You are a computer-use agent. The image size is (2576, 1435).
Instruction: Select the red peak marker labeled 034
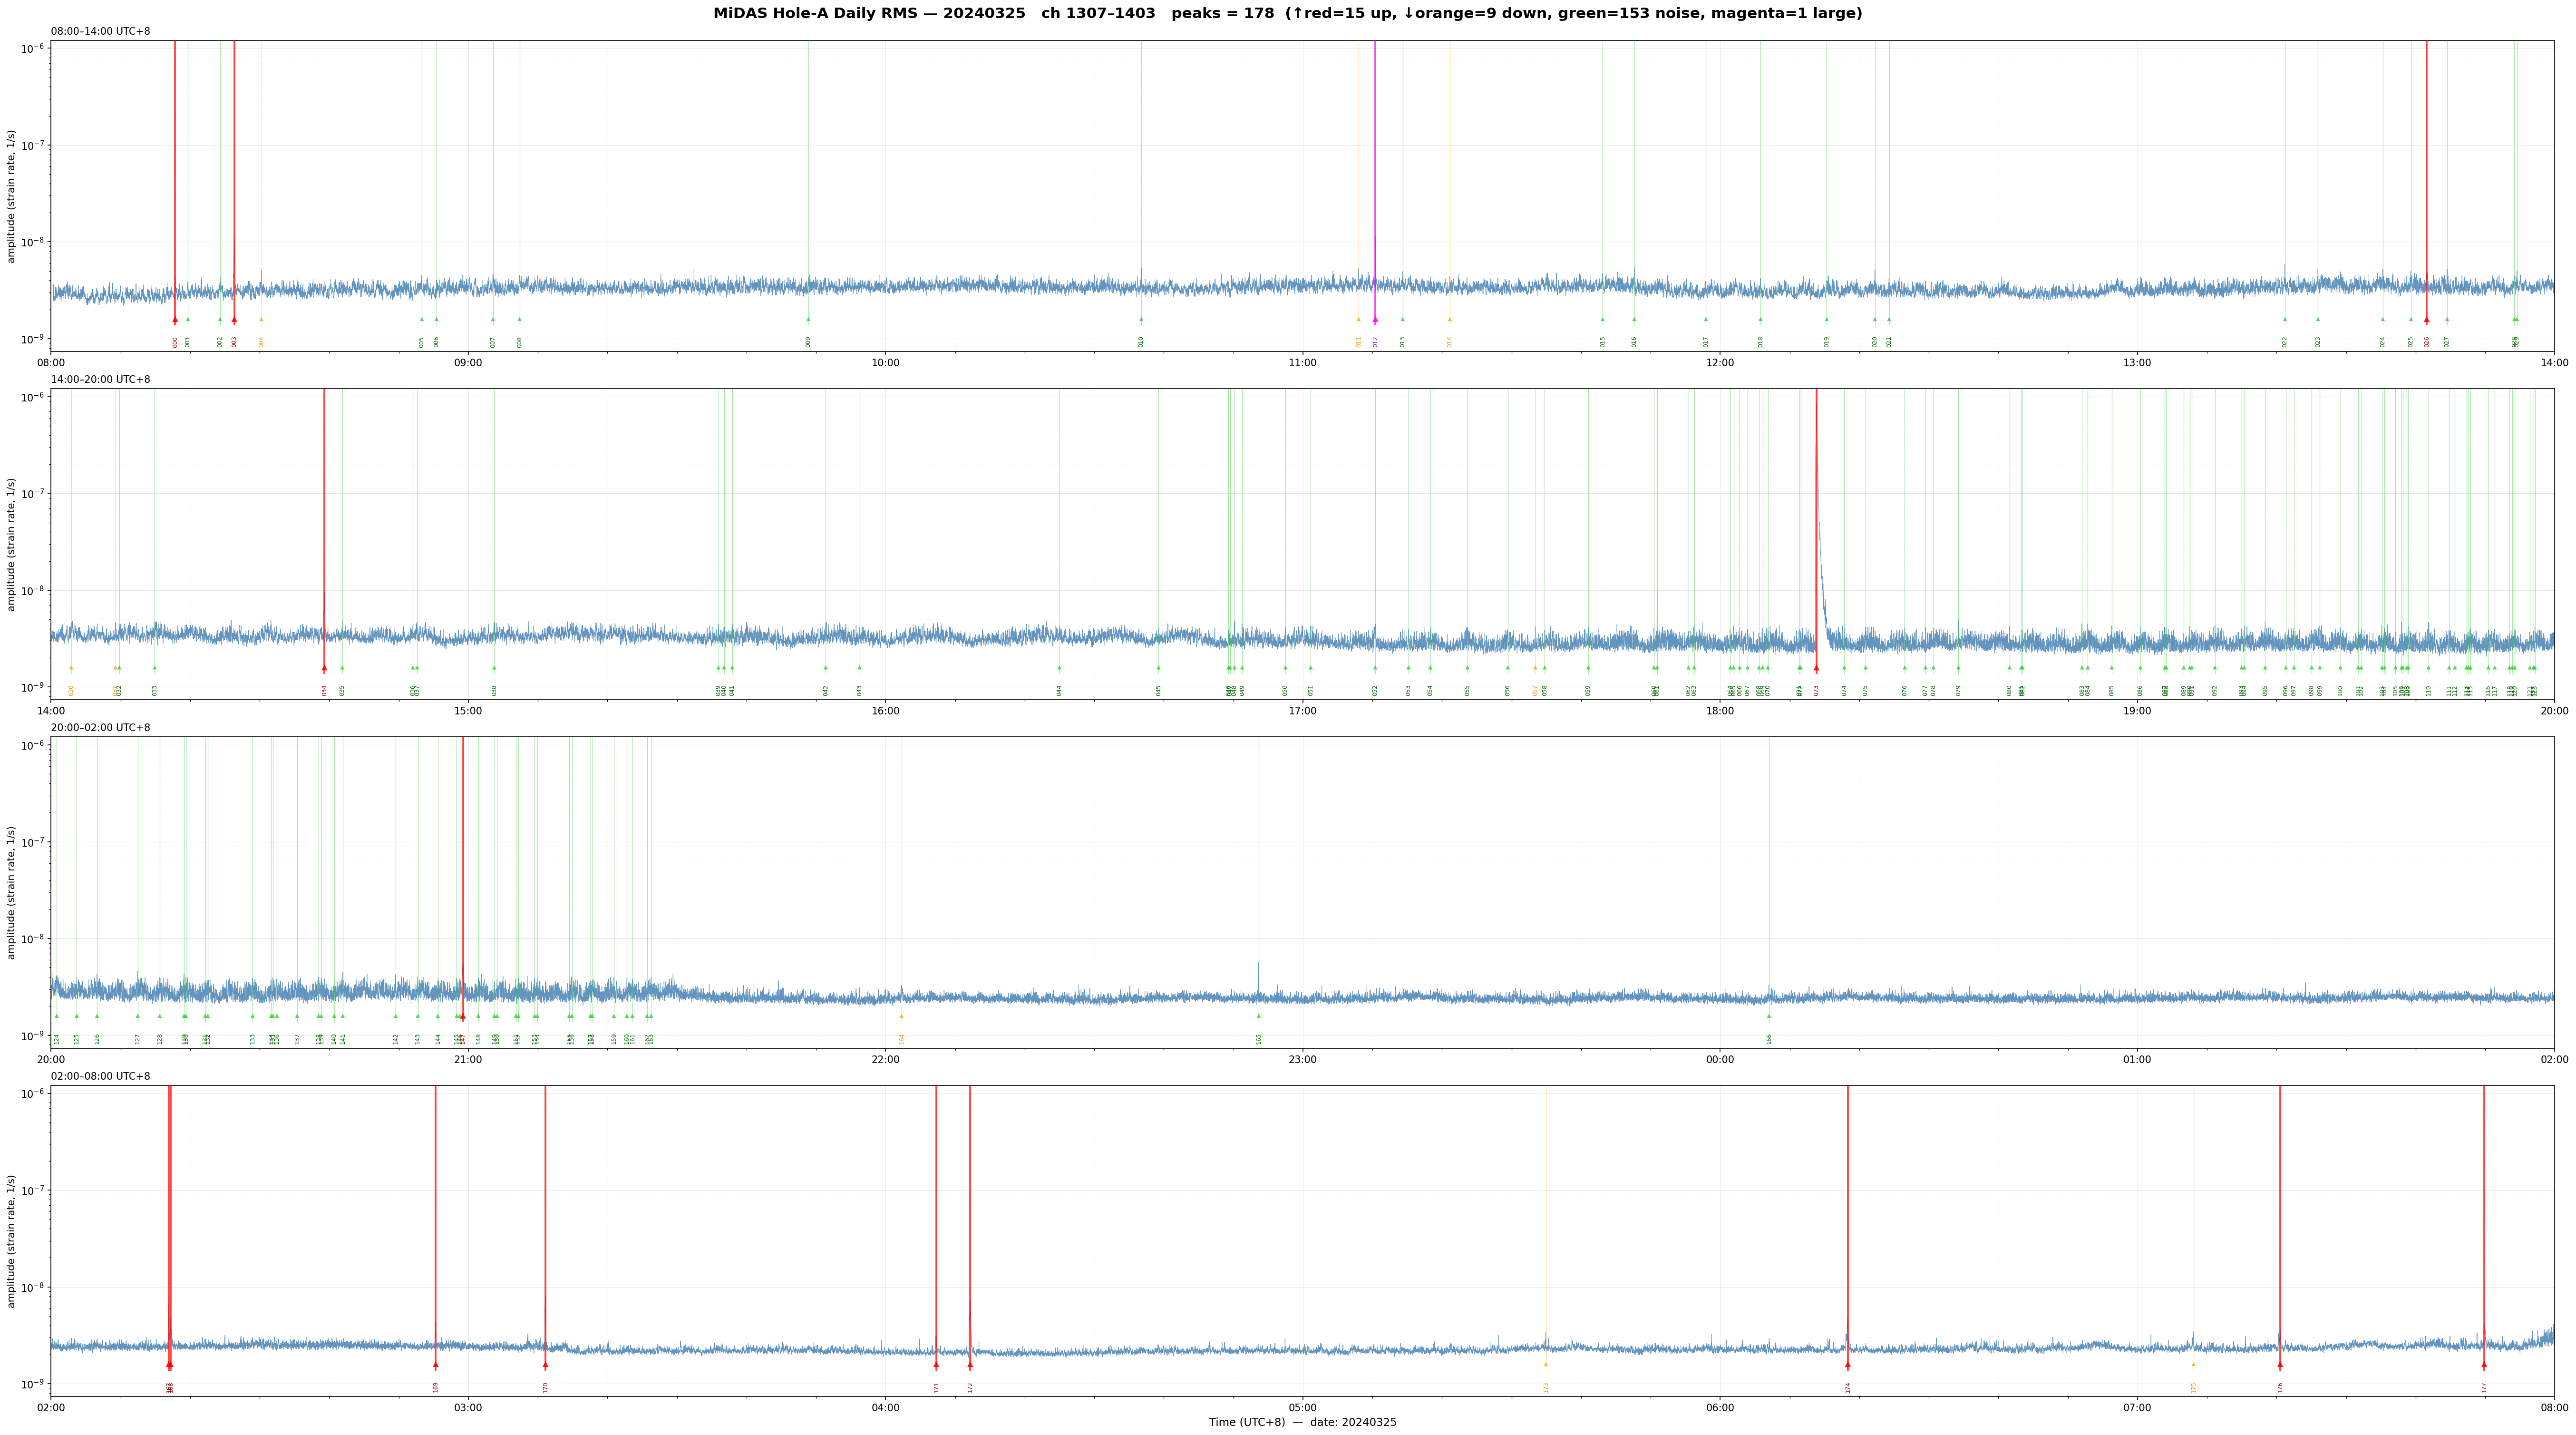coord(324,668)
